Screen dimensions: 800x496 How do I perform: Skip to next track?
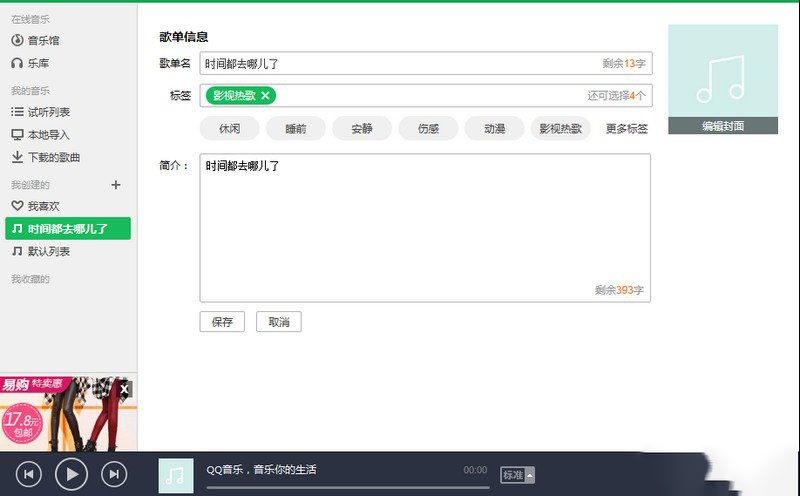point(114,474)
